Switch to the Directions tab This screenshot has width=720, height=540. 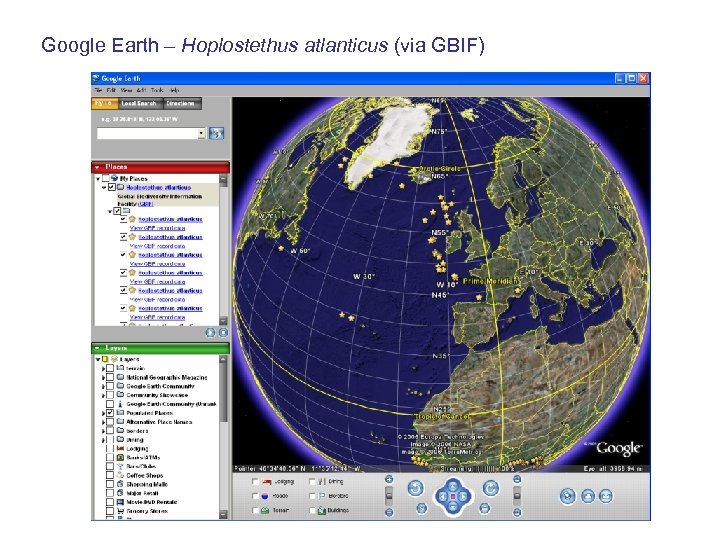click(181, 104)
